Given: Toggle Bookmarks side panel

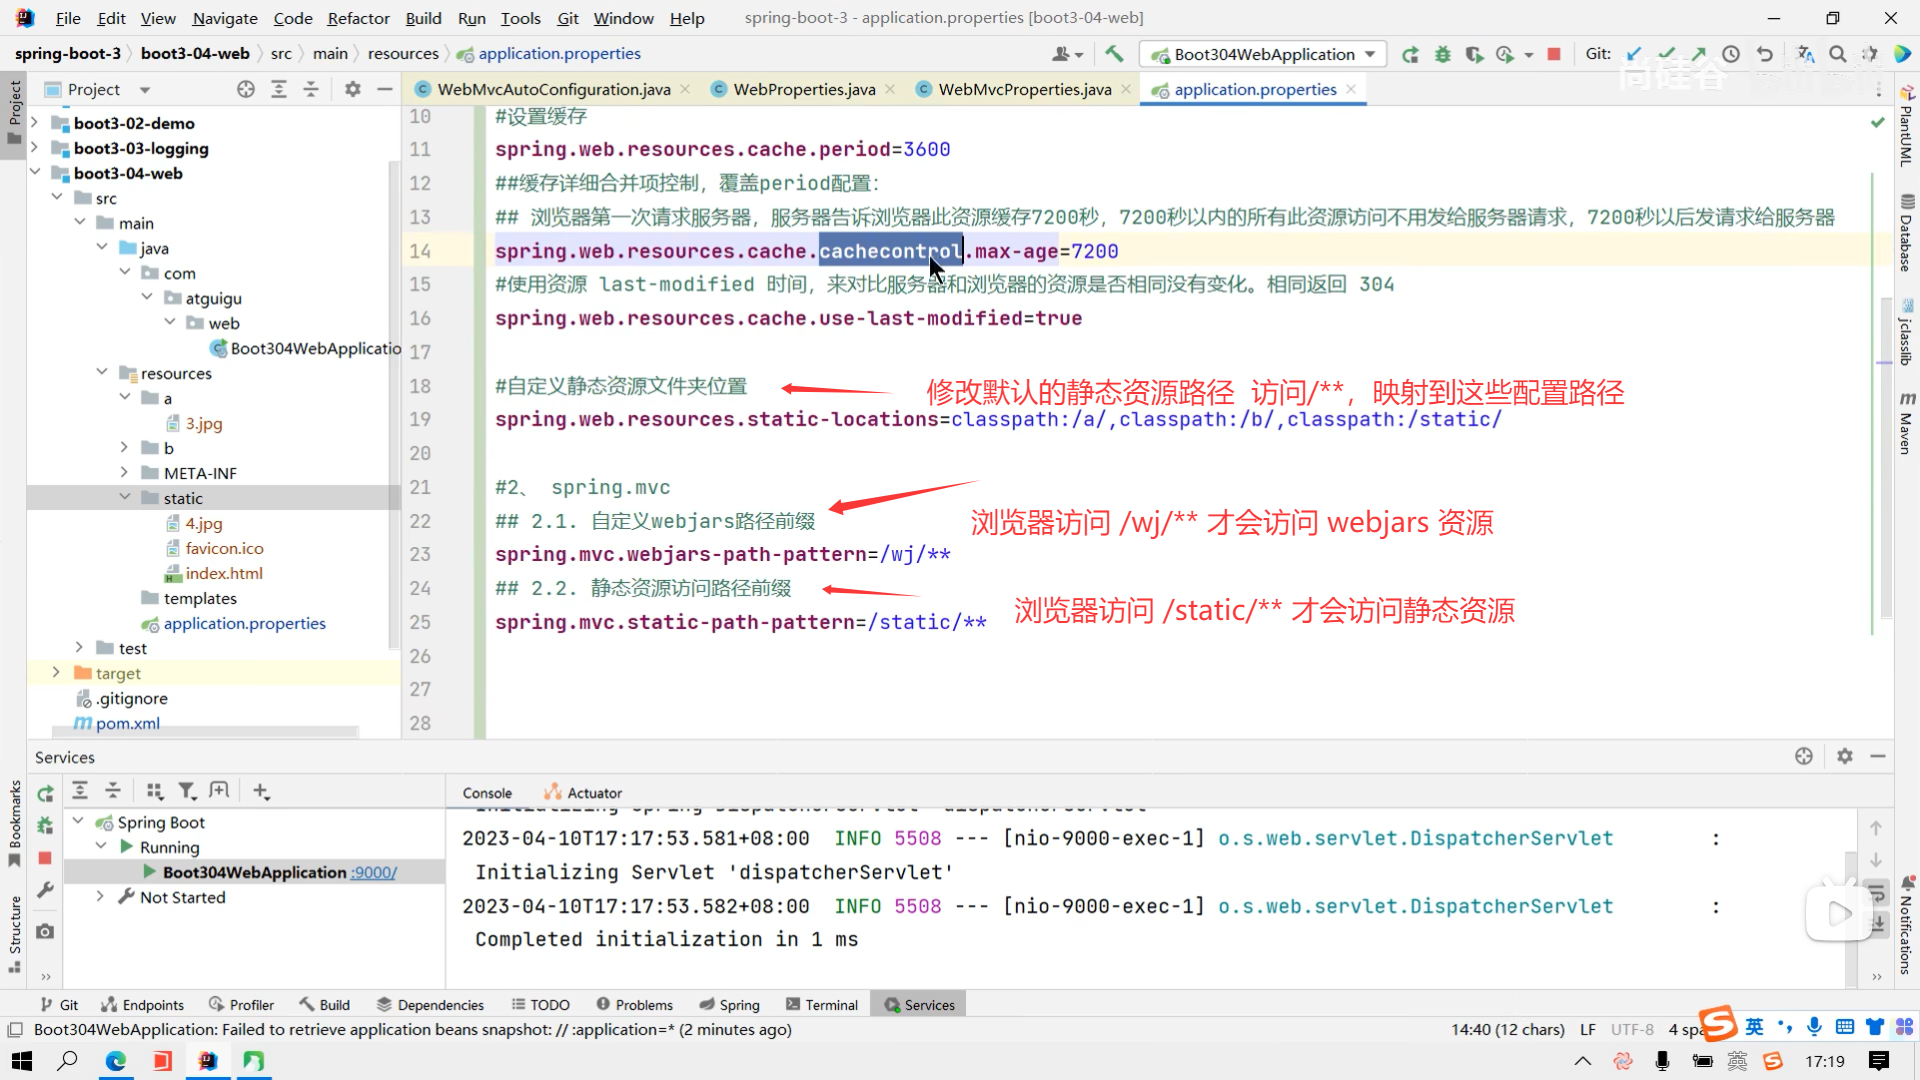Looking at the screenshot, I should click(14, 820).
